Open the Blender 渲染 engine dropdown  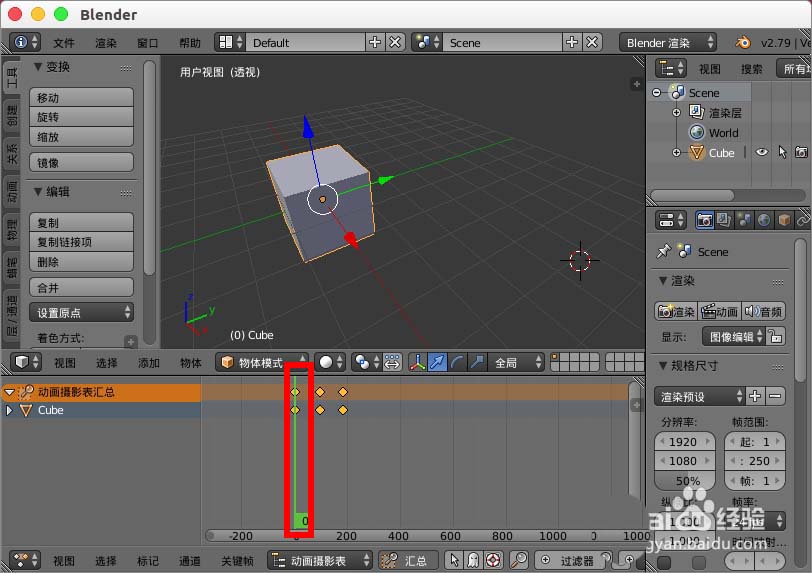668,42
